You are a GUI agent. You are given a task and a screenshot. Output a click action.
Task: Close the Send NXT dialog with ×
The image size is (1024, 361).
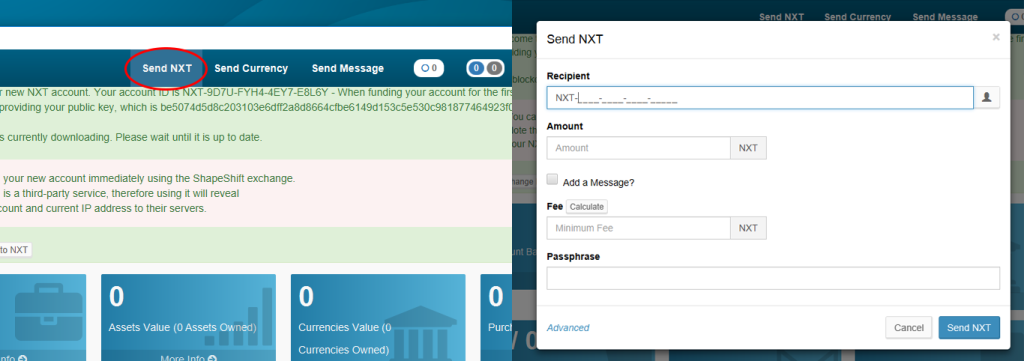point(996,38)
